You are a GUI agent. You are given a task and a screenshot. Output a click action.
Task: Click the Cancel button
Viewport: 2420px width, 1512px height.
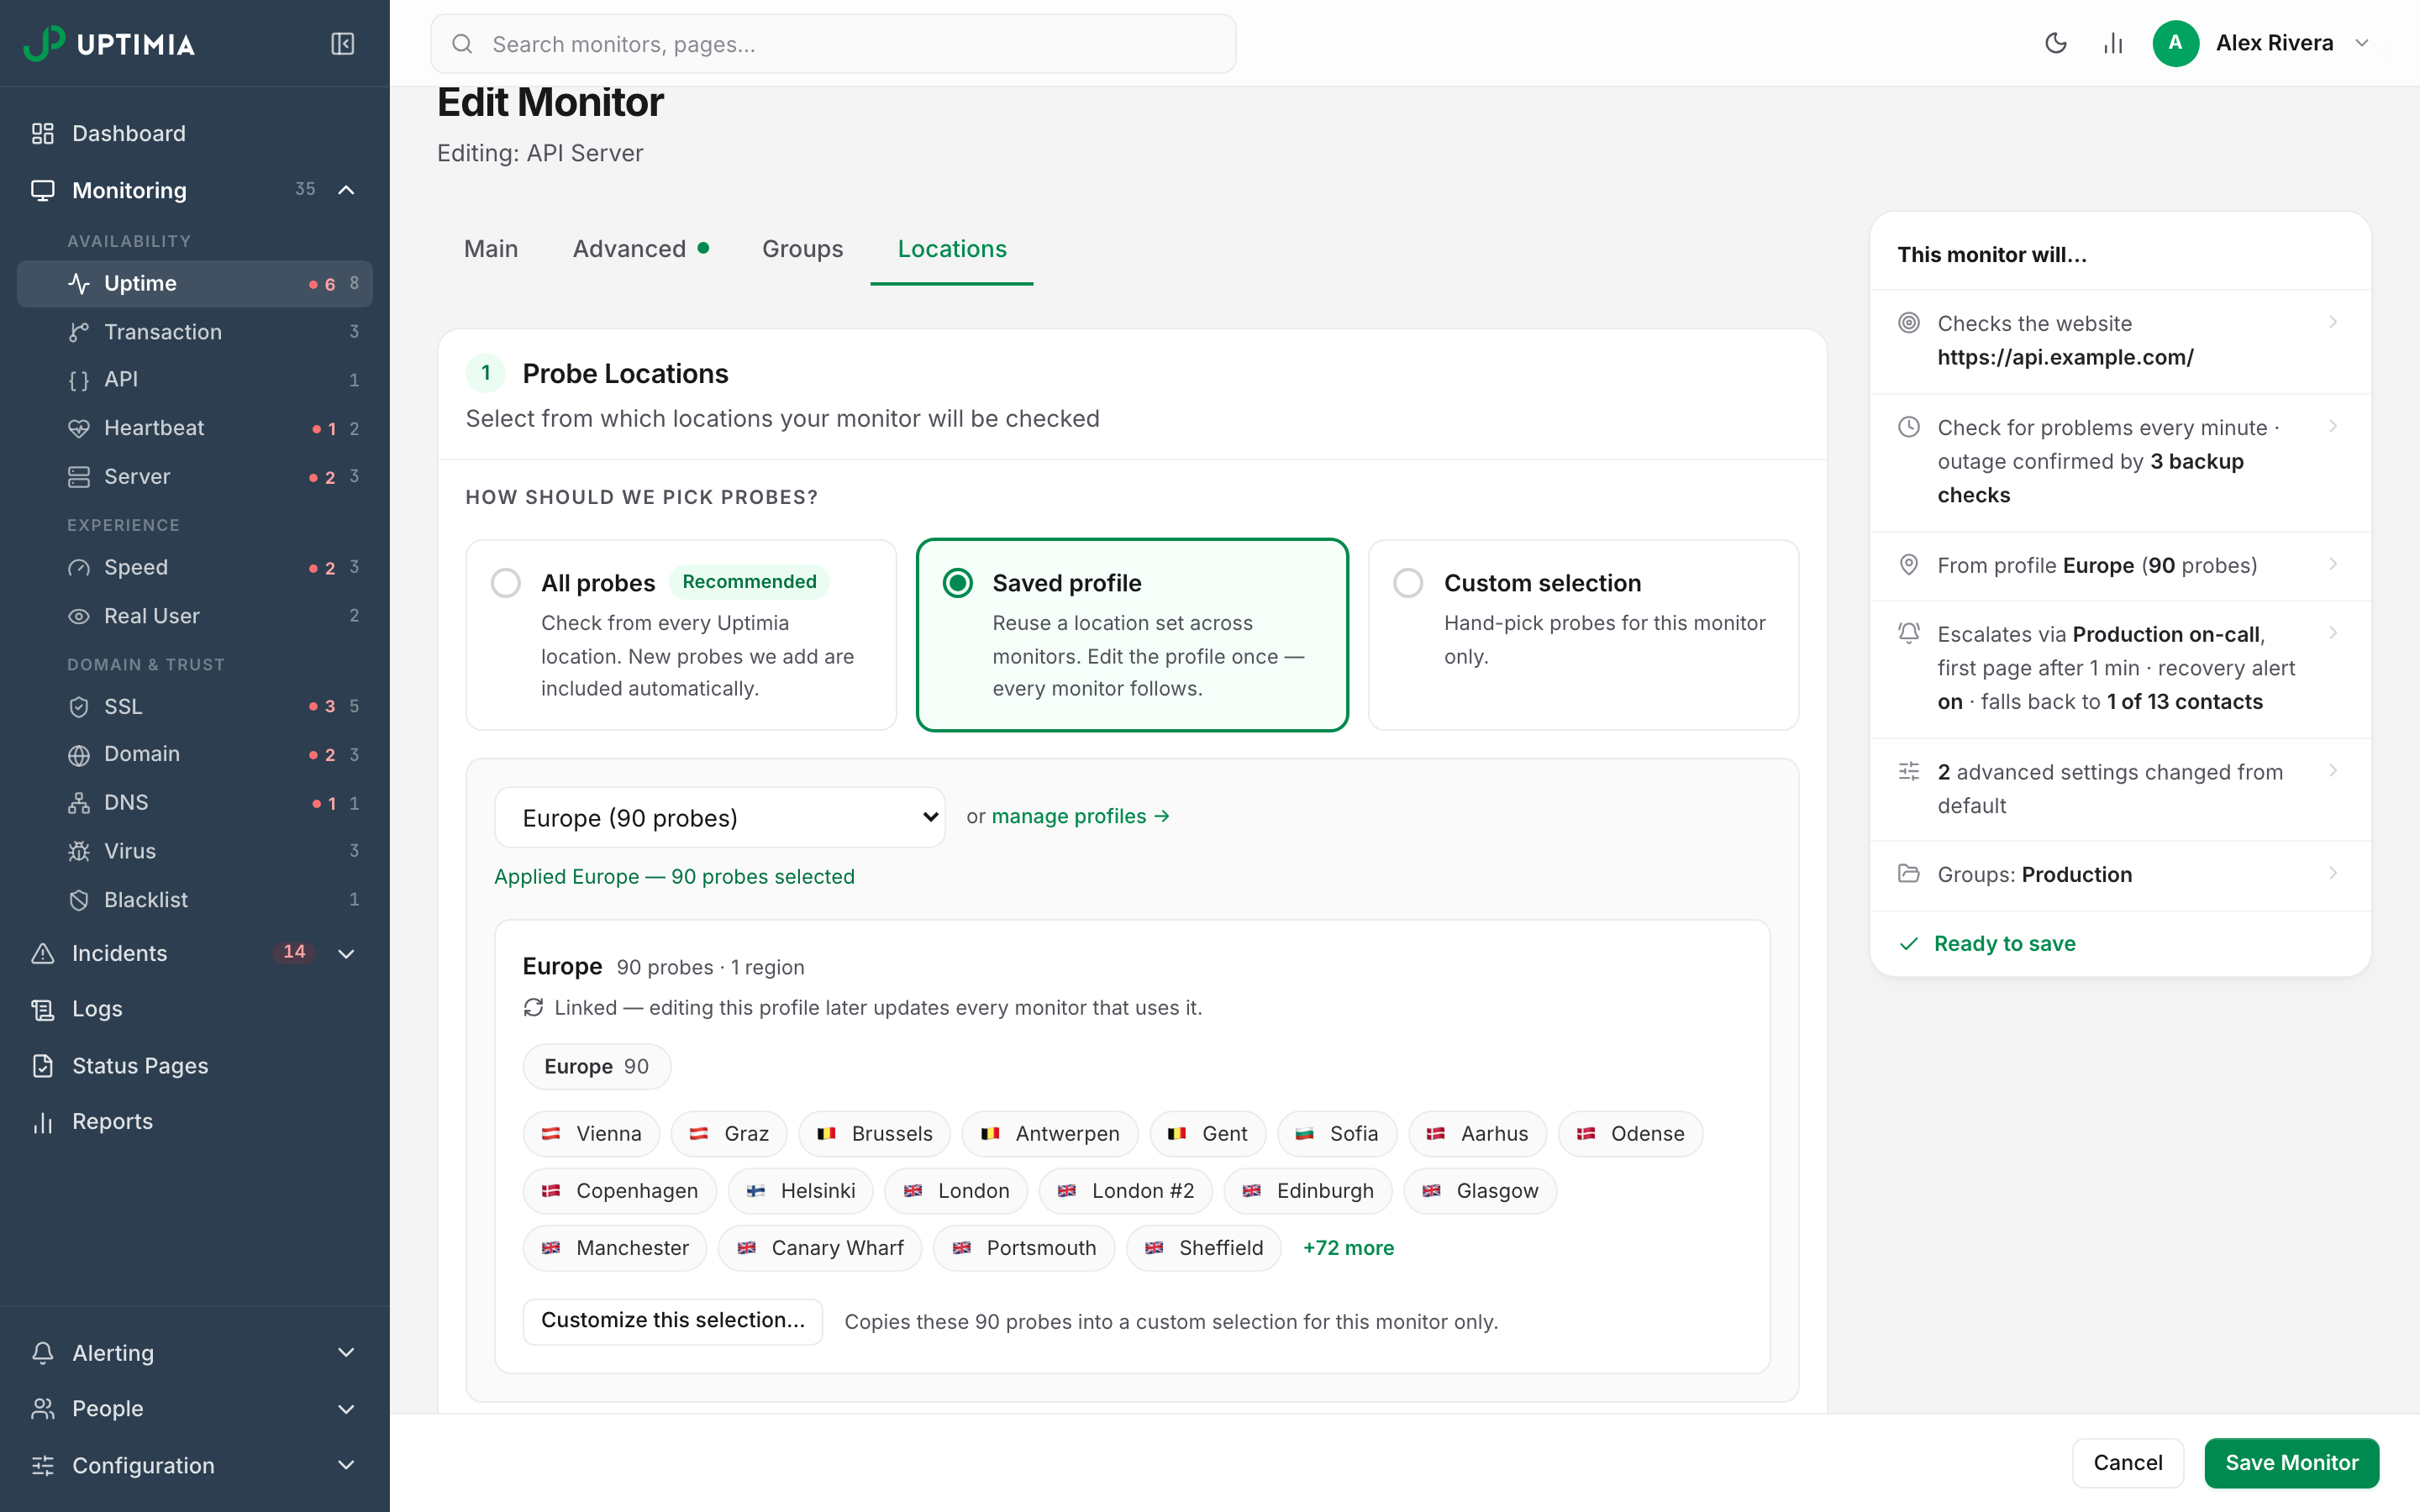(x=2127, y=1463)
